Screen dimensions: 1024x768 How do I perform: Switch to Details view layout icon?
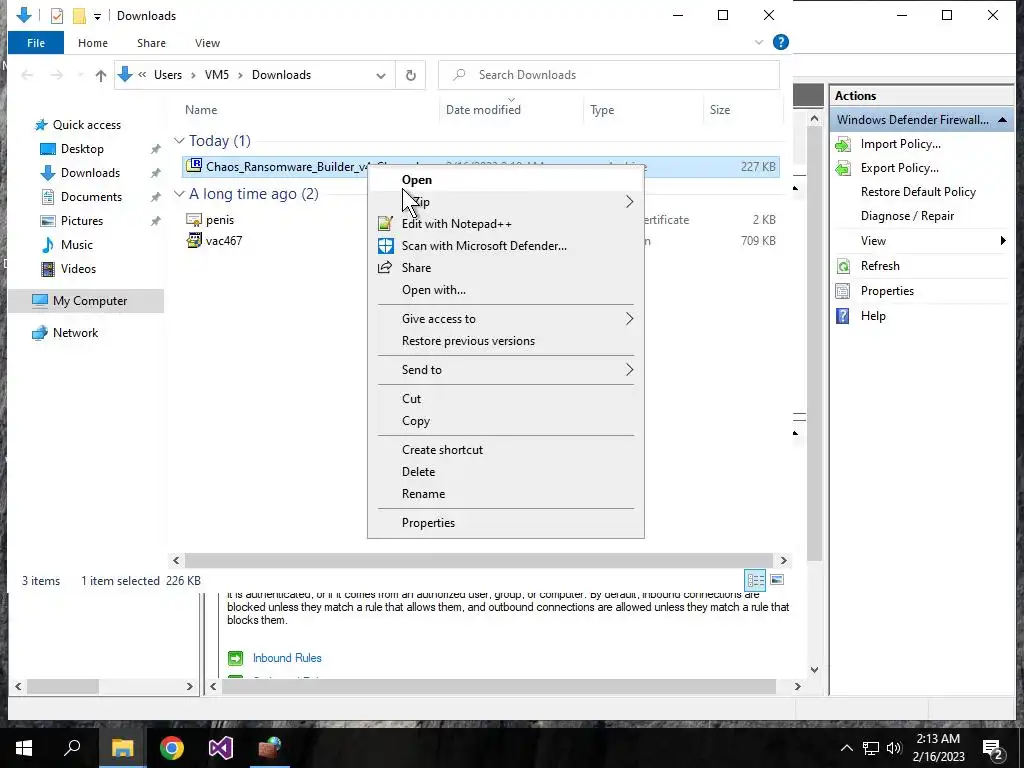click(756, 580)
